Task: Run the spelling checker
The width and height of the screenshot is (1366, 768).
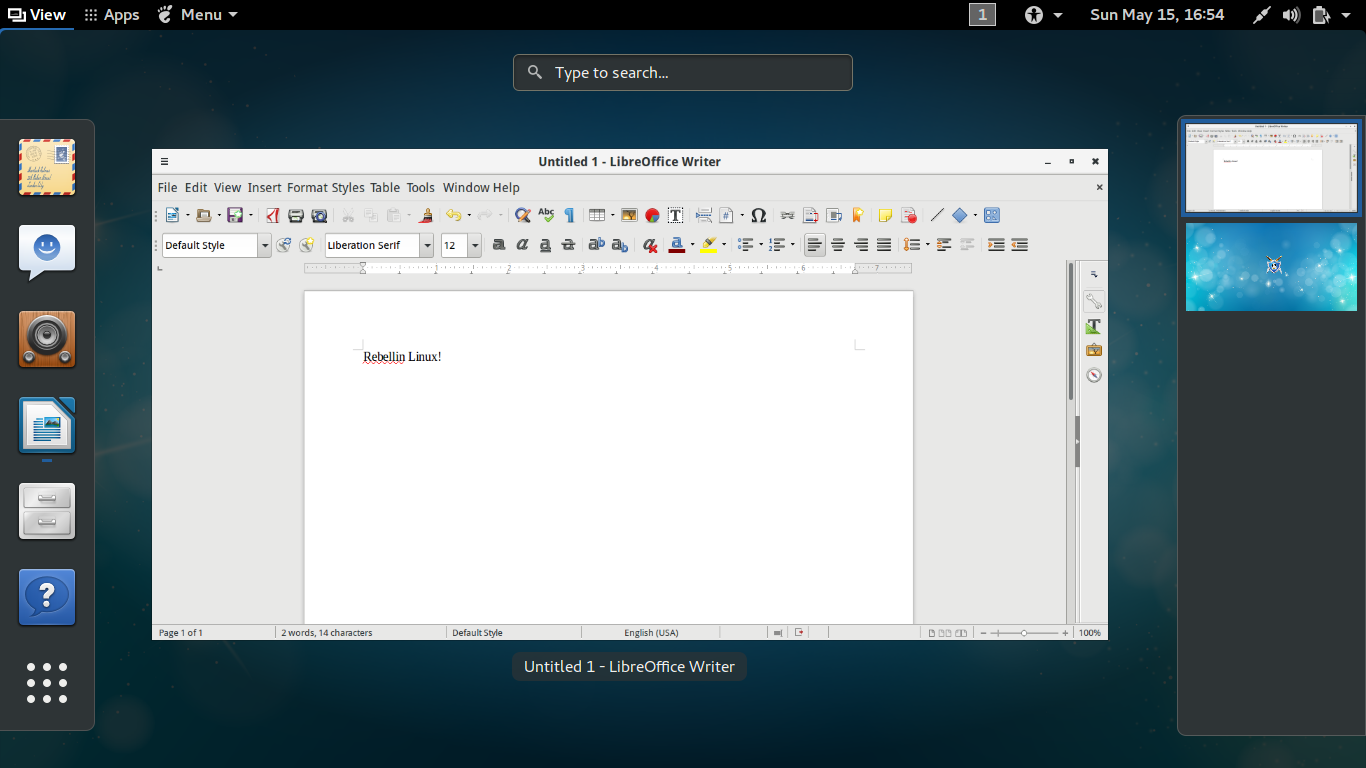Action: [x=546, y=215]
